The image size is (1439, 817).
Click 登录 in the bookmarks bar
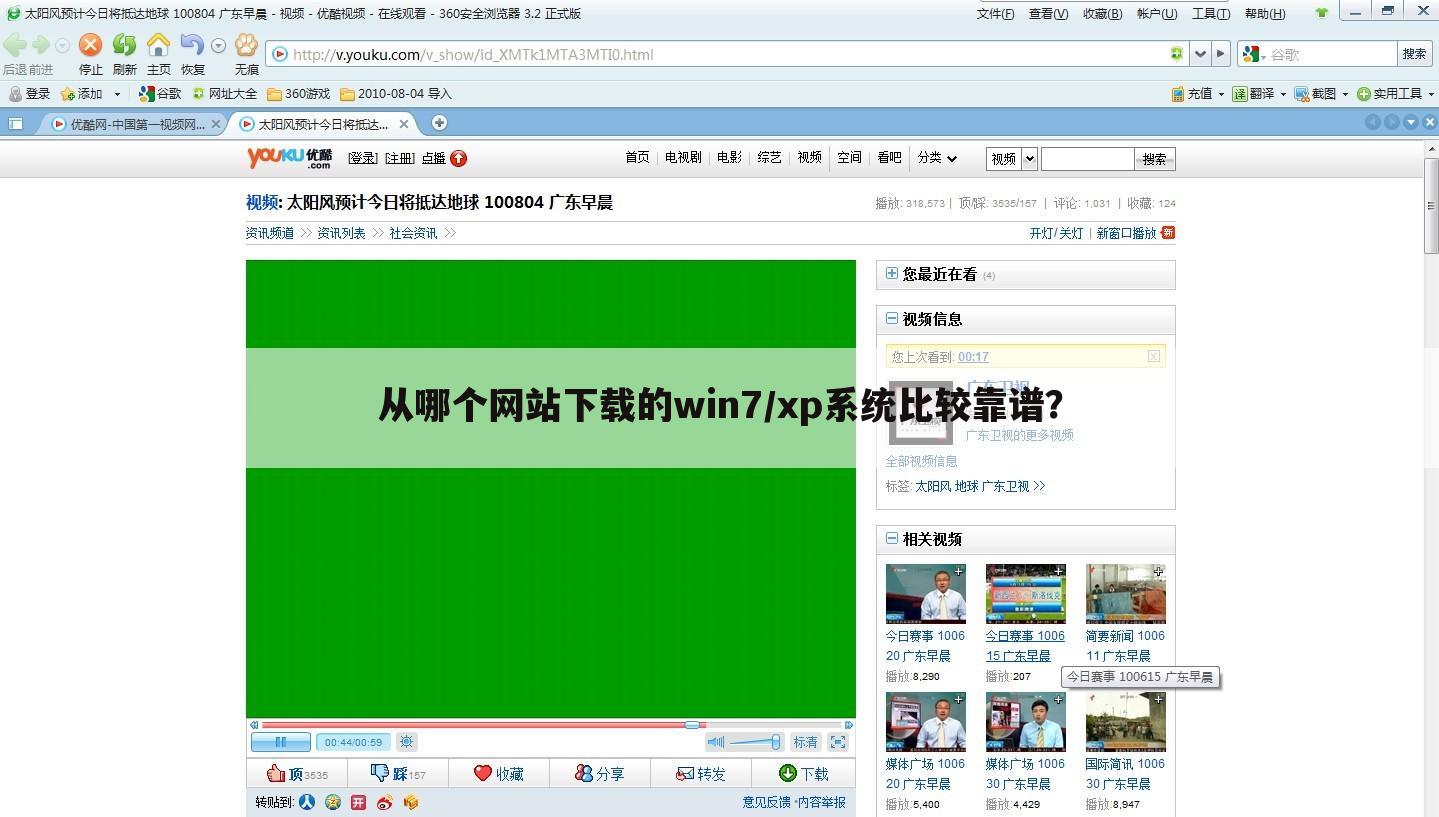click(x=29, y=93)
